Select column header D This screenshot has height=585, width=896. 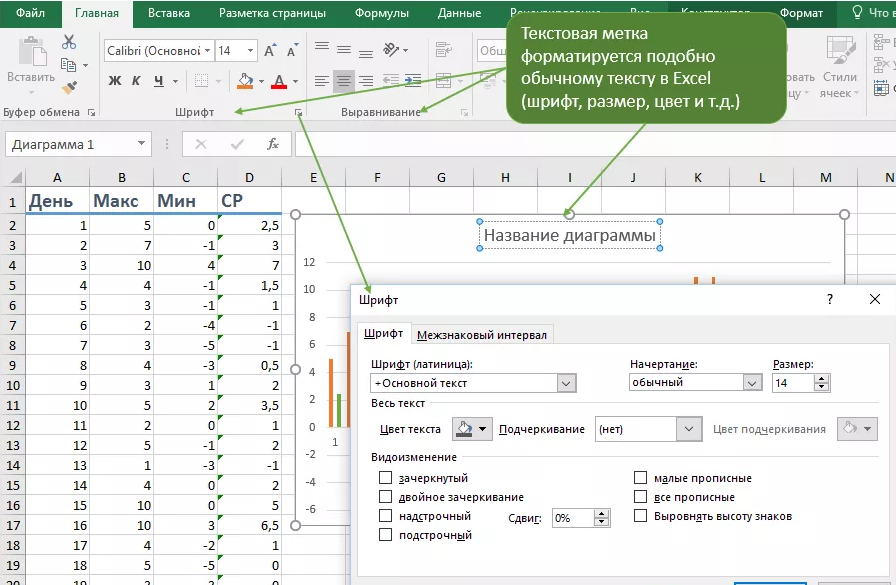point(249,178)
